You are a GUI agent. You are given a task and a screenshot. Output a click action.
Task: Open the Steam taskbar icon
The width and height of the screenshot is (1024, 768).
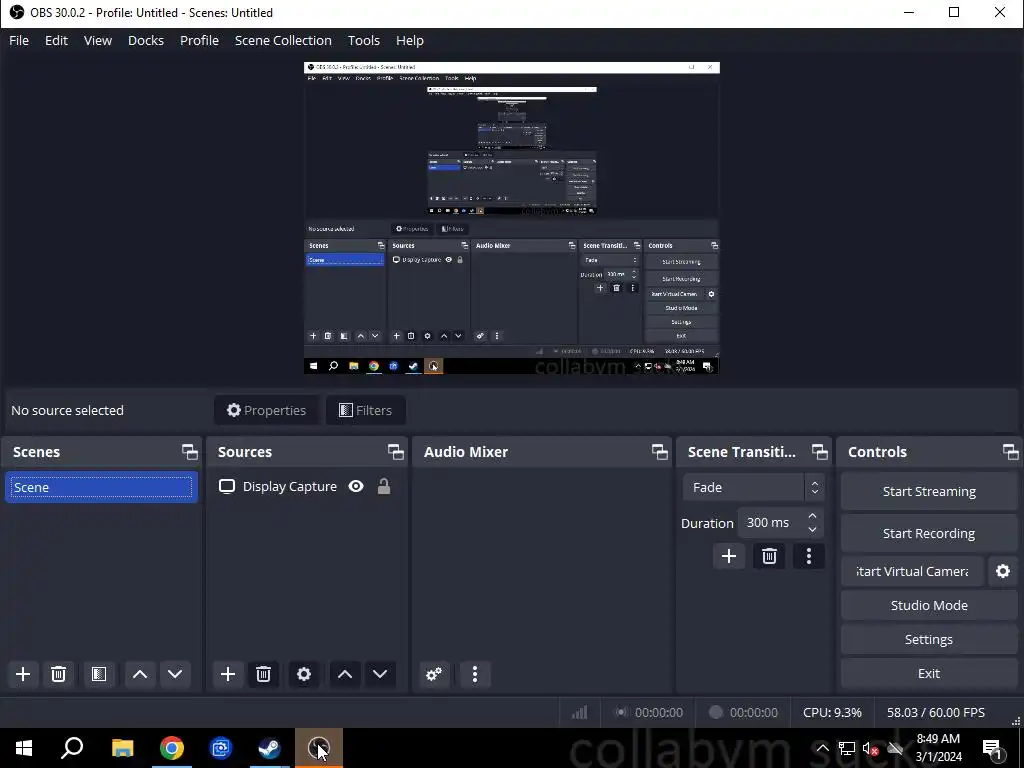tap(269, 748)
